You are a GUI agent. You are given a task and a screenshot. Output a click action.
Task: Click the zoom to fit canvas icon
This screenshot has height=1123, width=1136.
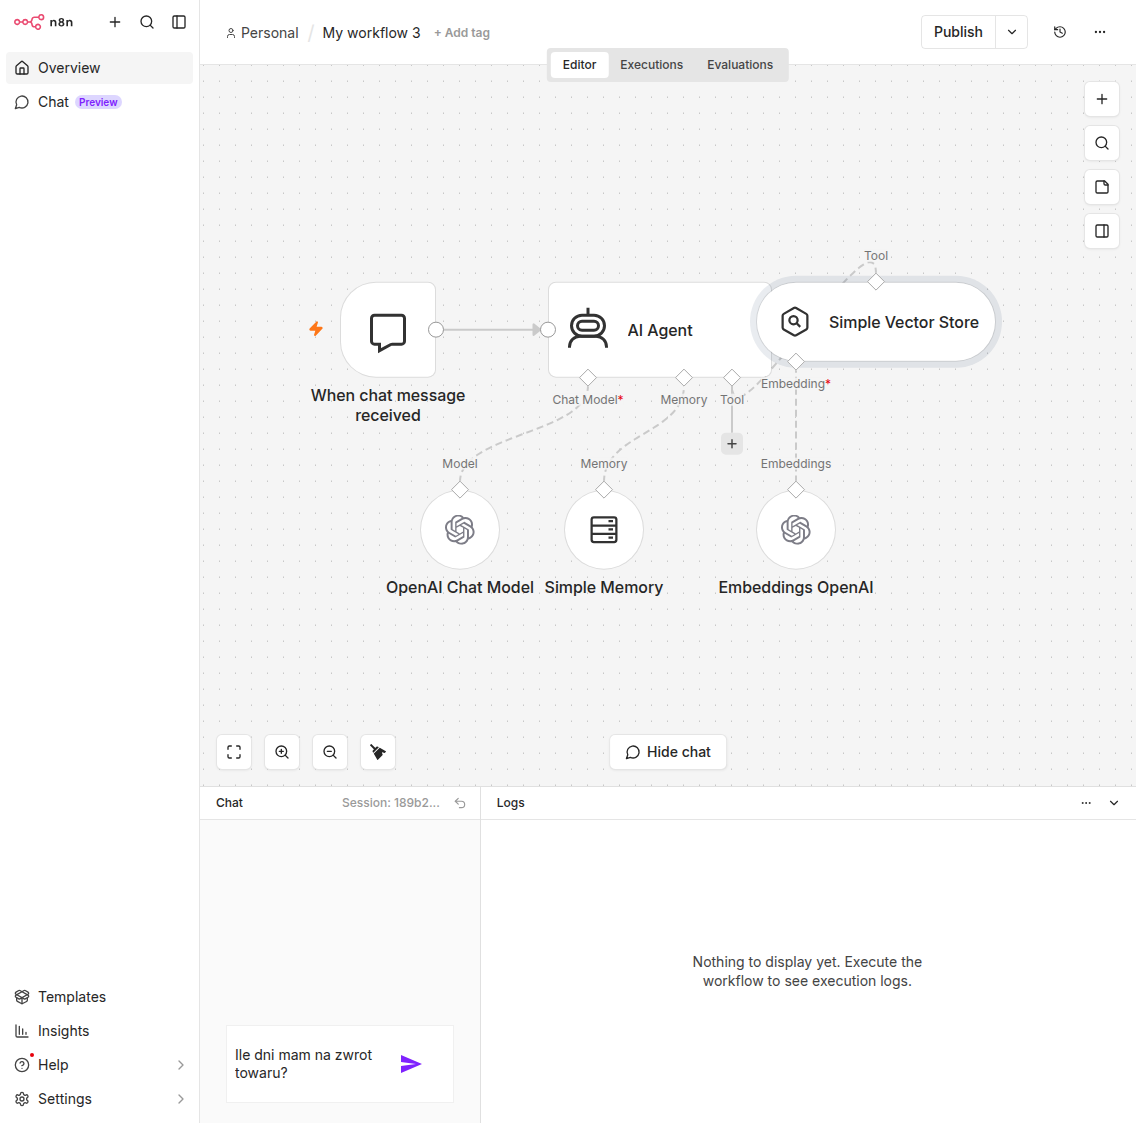[234, 752]
